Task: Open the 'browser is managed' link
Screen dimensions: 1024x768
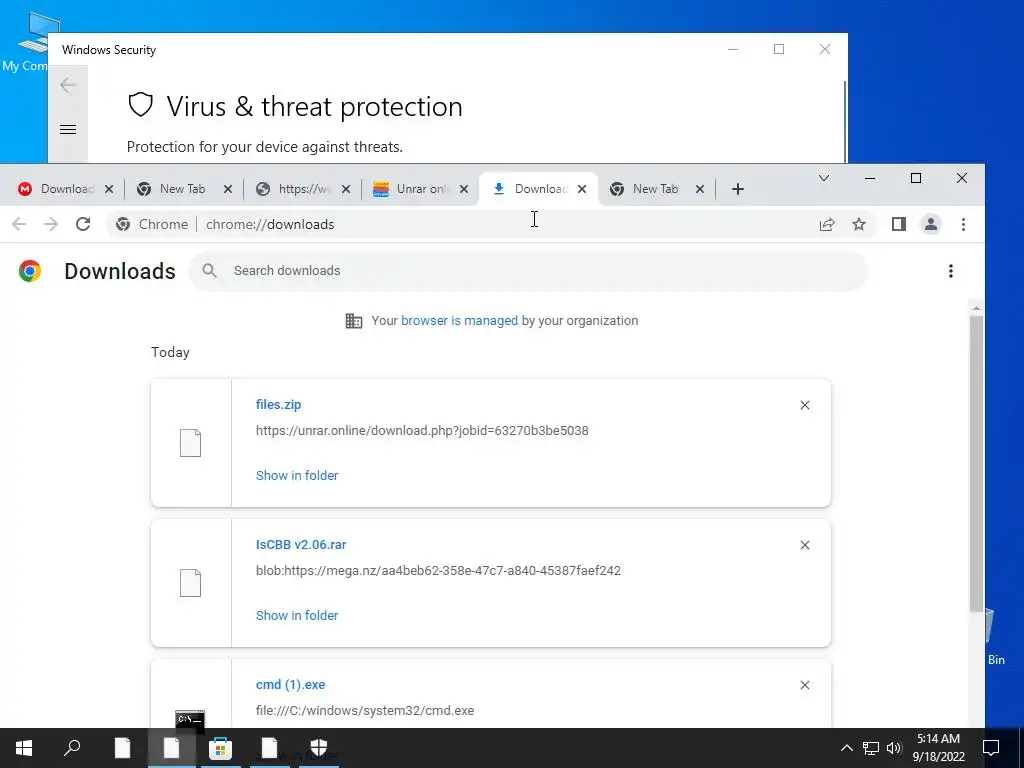Action: pyautogui.click(x=459, y=321)
